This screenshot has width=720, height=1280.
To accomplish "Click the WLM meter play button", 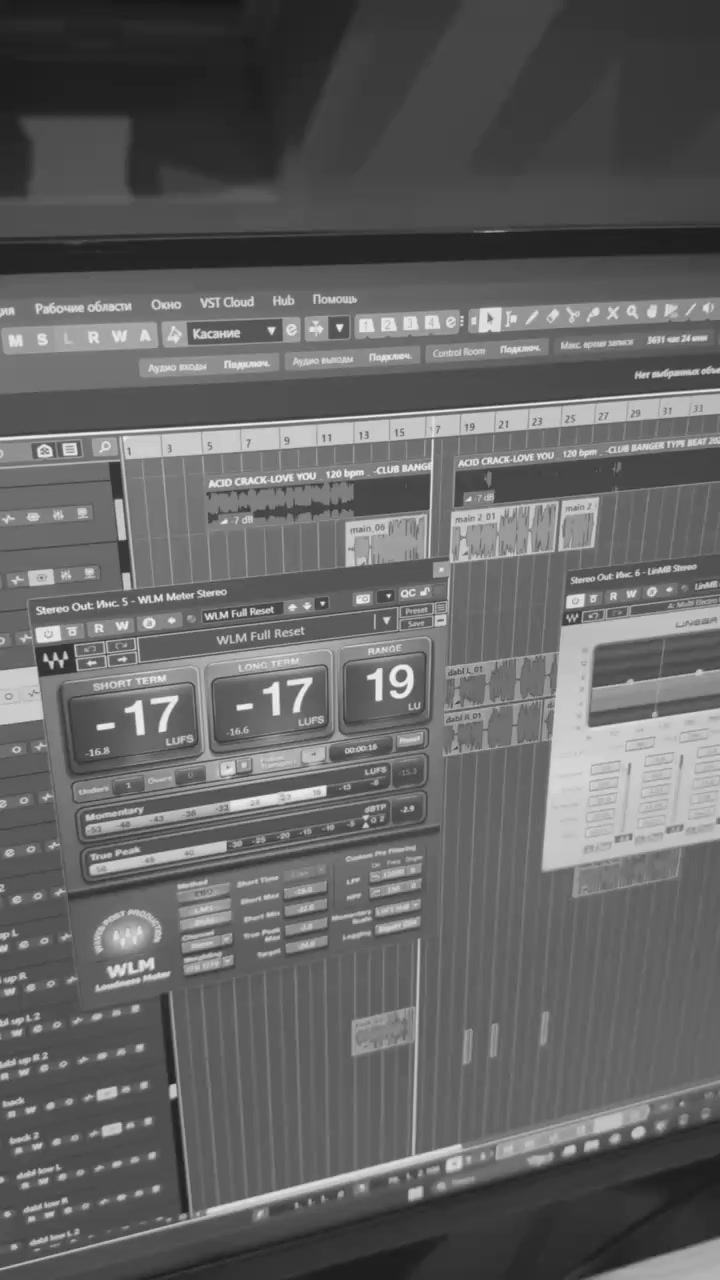I will pos(228,767).
